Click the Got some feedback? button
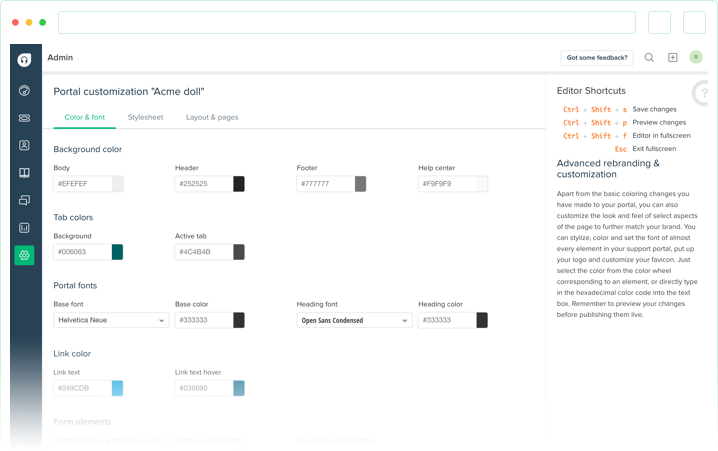718x451 pixels. 596,58
